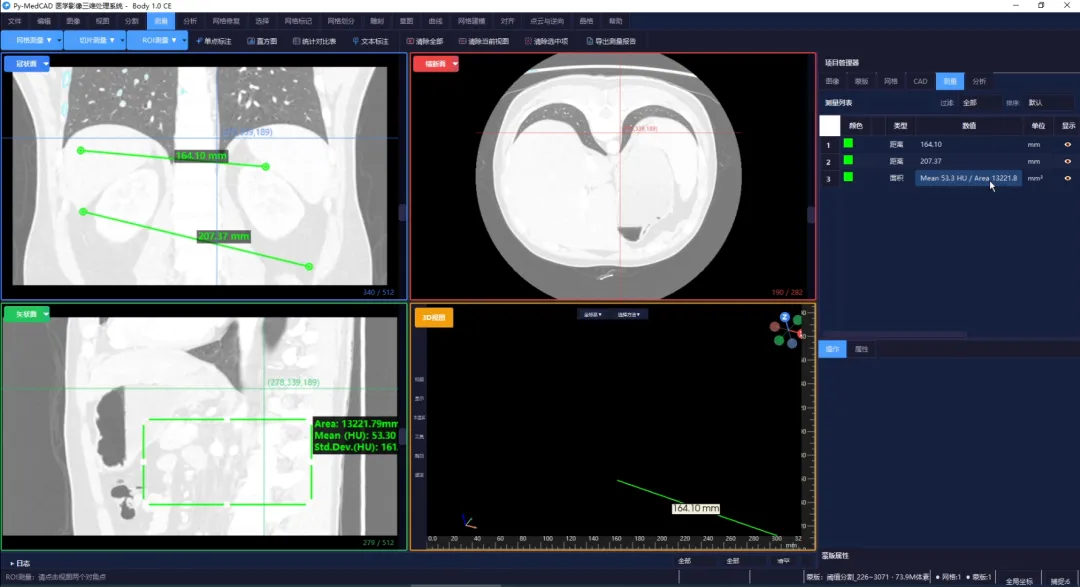This screenshot has width=1080, height=587.
Task: Click the white select-all box in the measurement table header
Action: pos(829,125)
